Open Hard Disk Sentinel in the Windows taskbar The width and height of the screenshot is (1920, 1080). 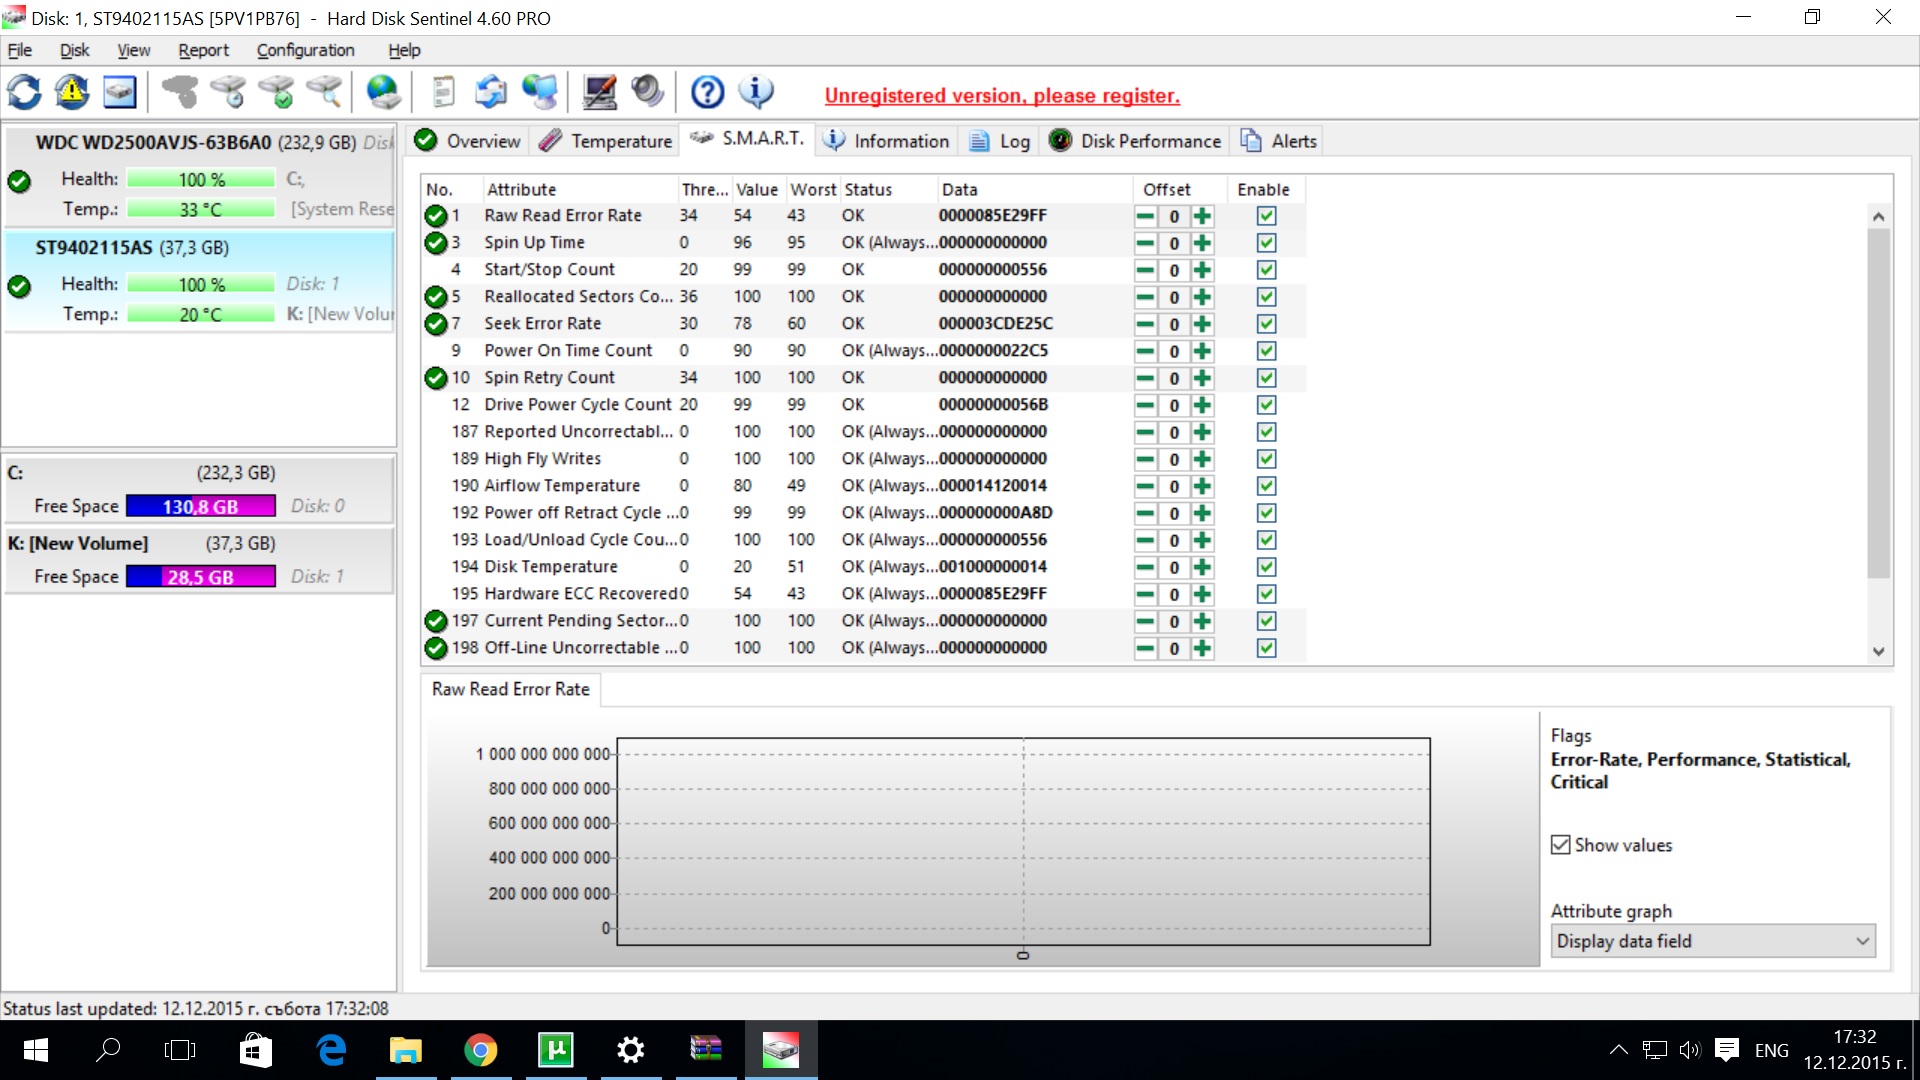click(x=780, y=1050)
